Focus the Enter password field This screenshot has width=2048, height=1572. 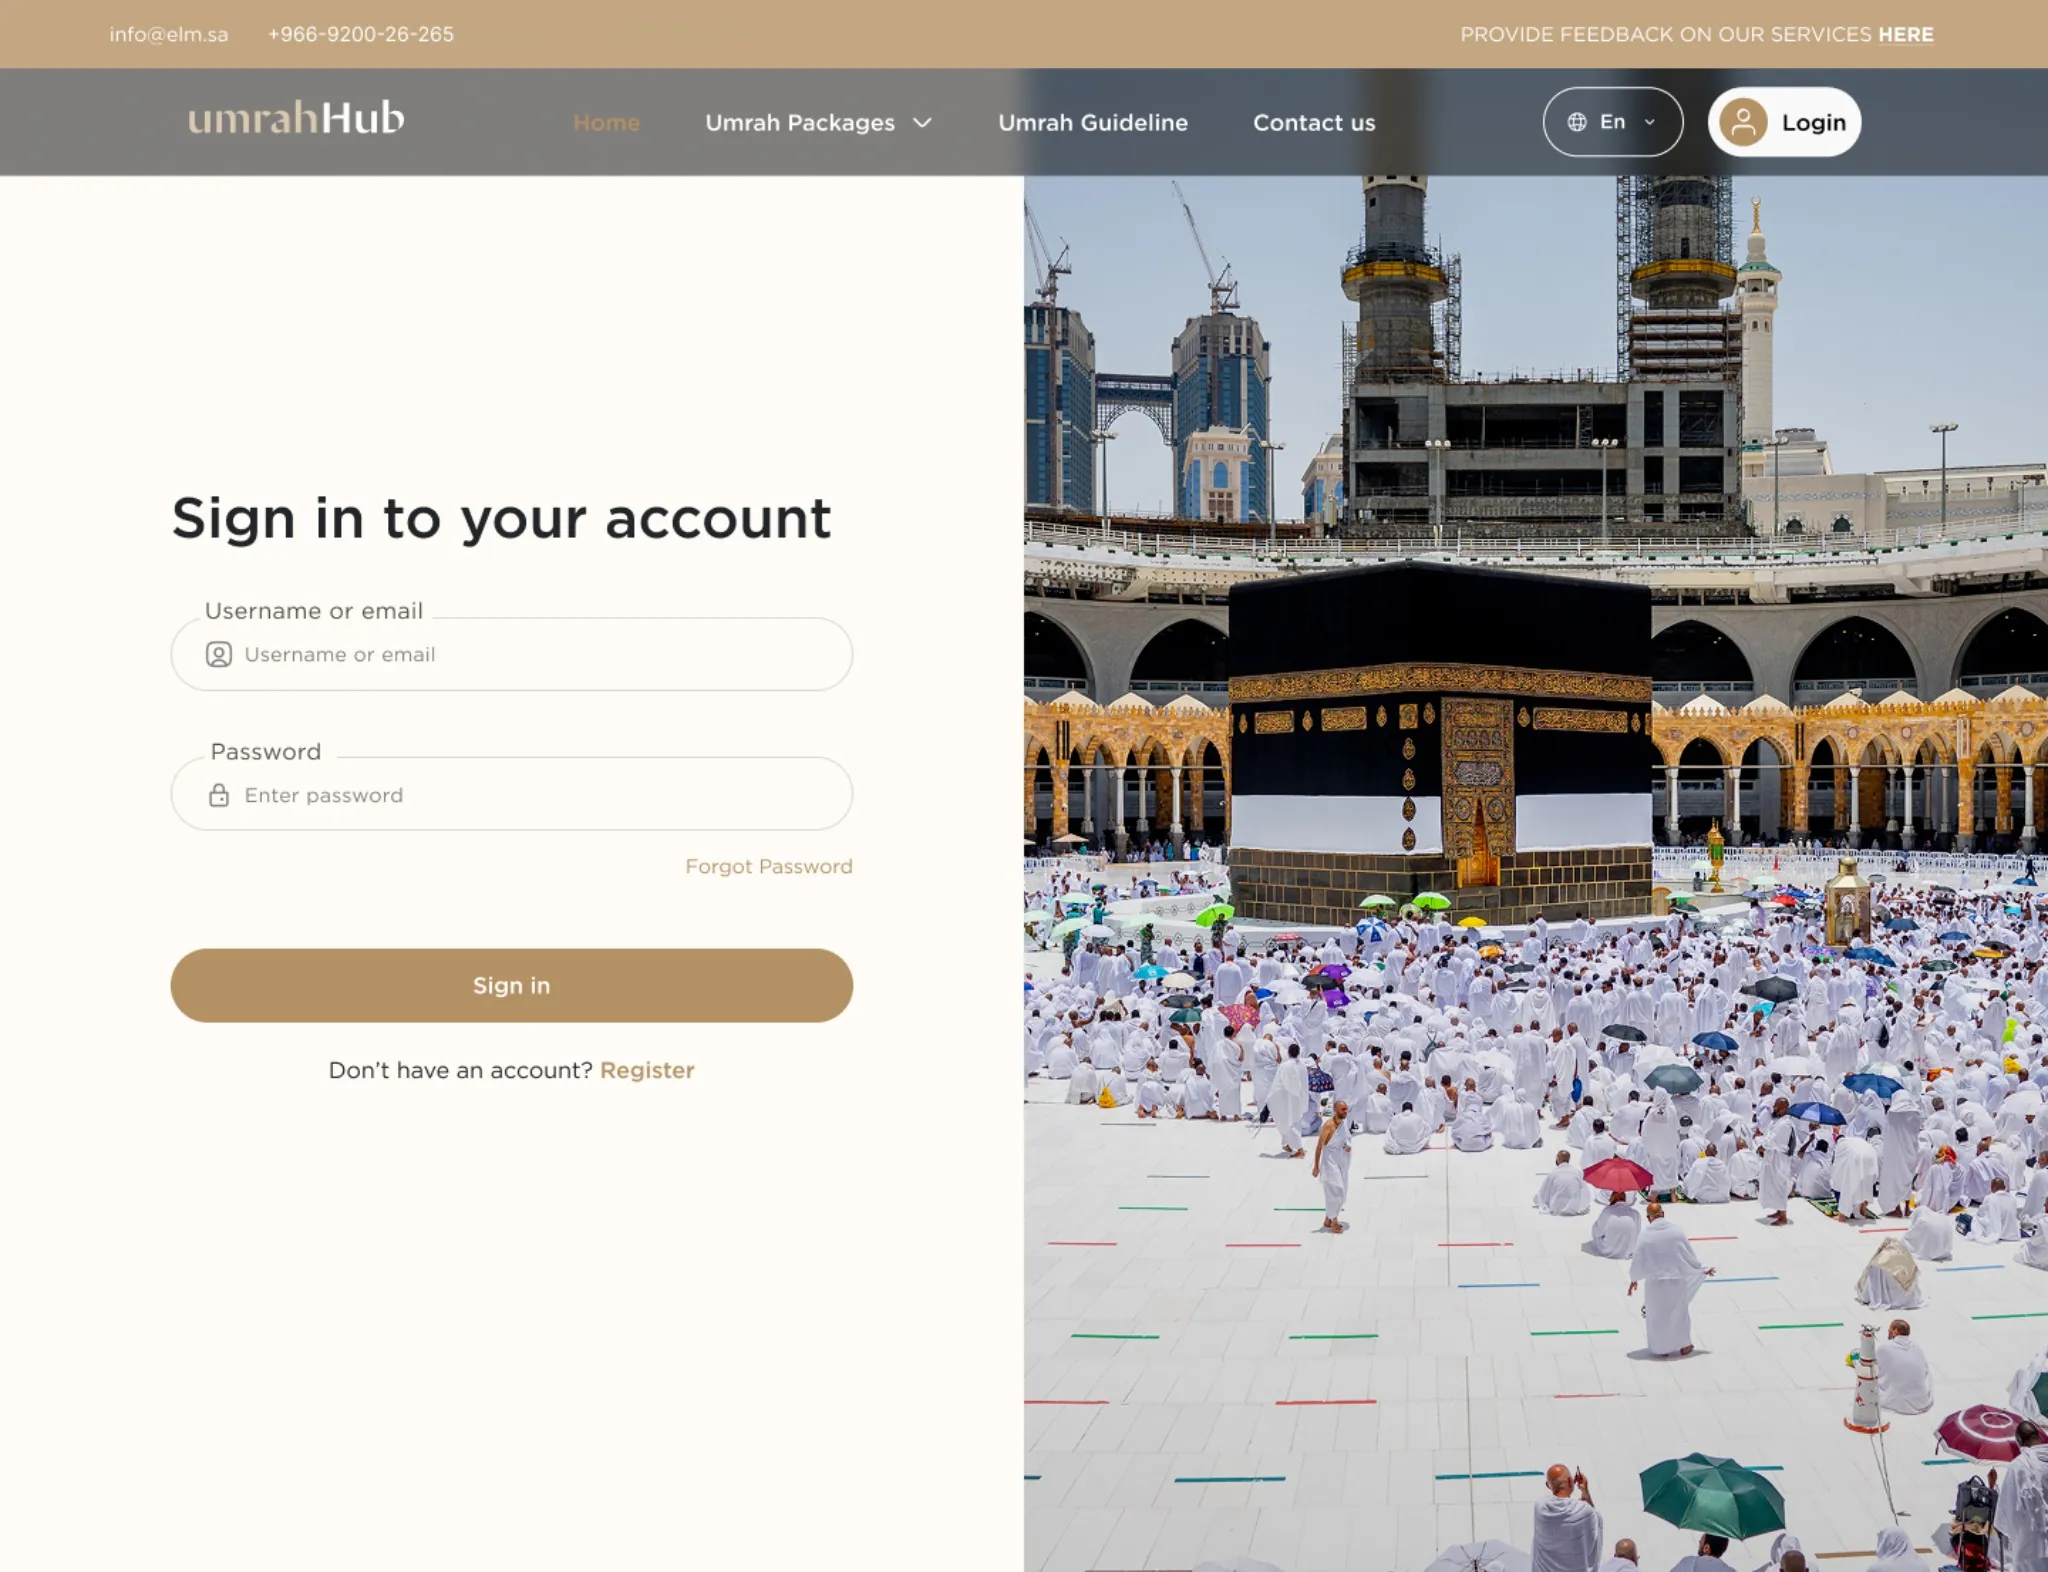pyautogui.click(x=512, y=794)
